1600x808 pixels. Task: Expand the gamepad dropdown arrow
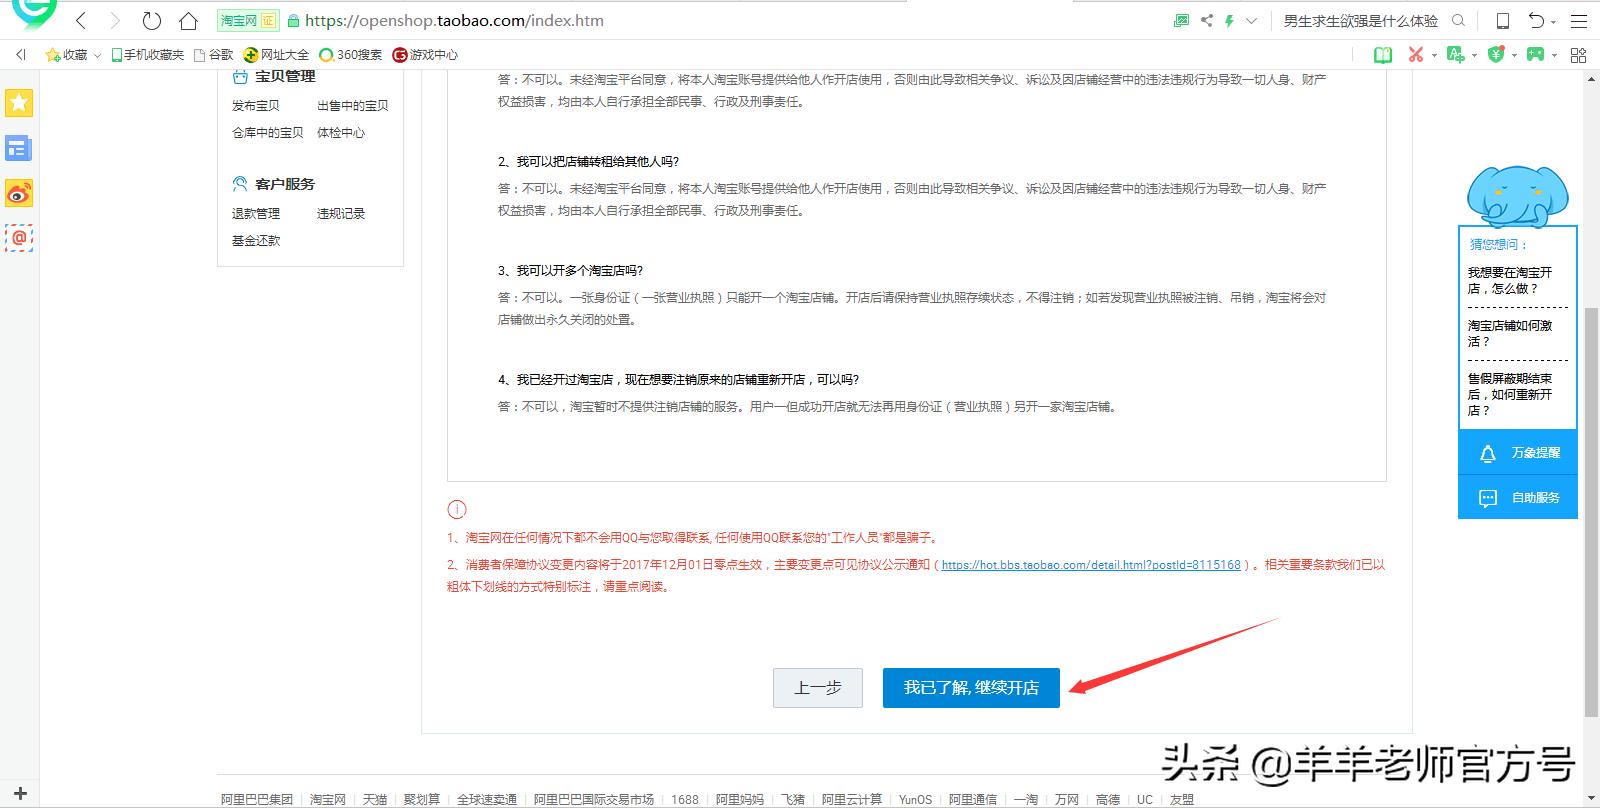click(1554, 56)
